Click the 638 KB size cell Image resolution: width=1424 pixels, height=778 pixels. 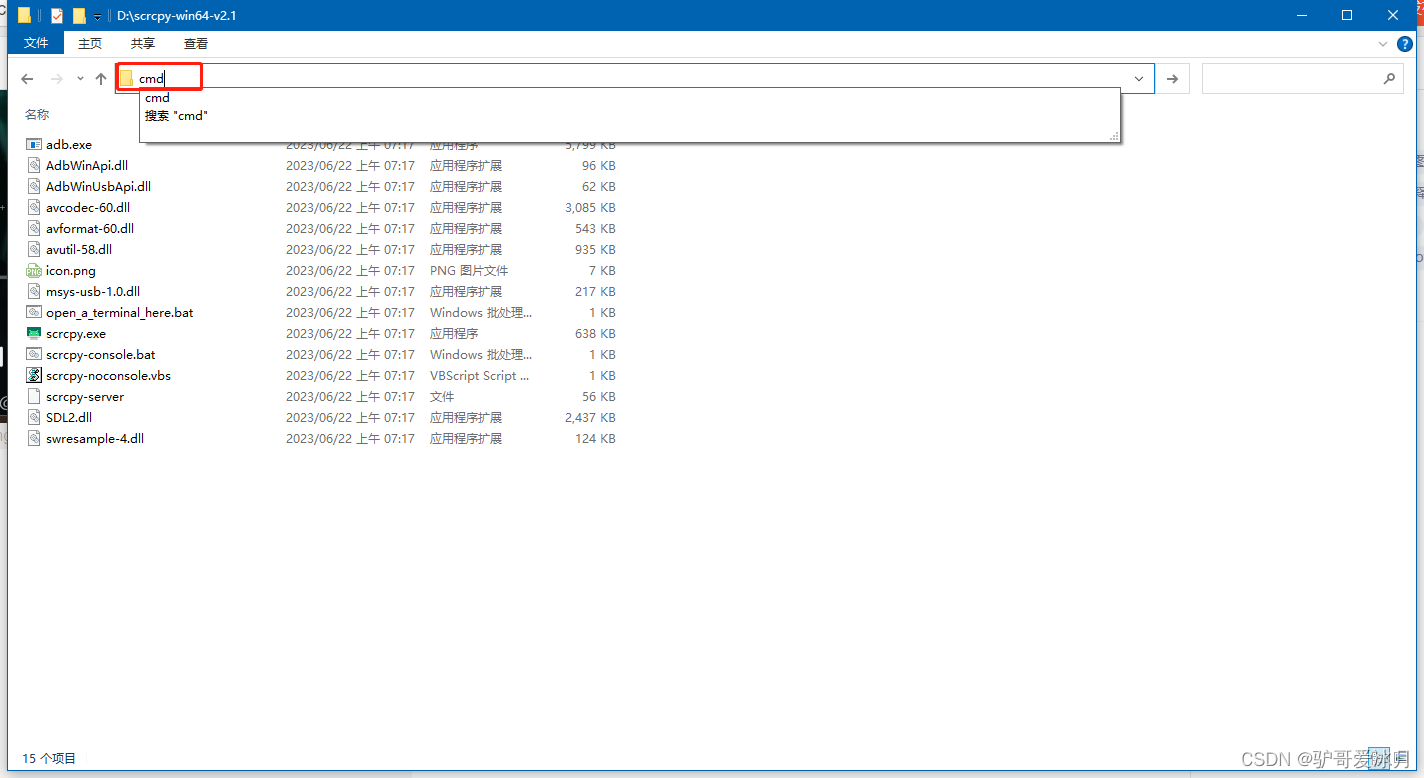tap(595, 334)
